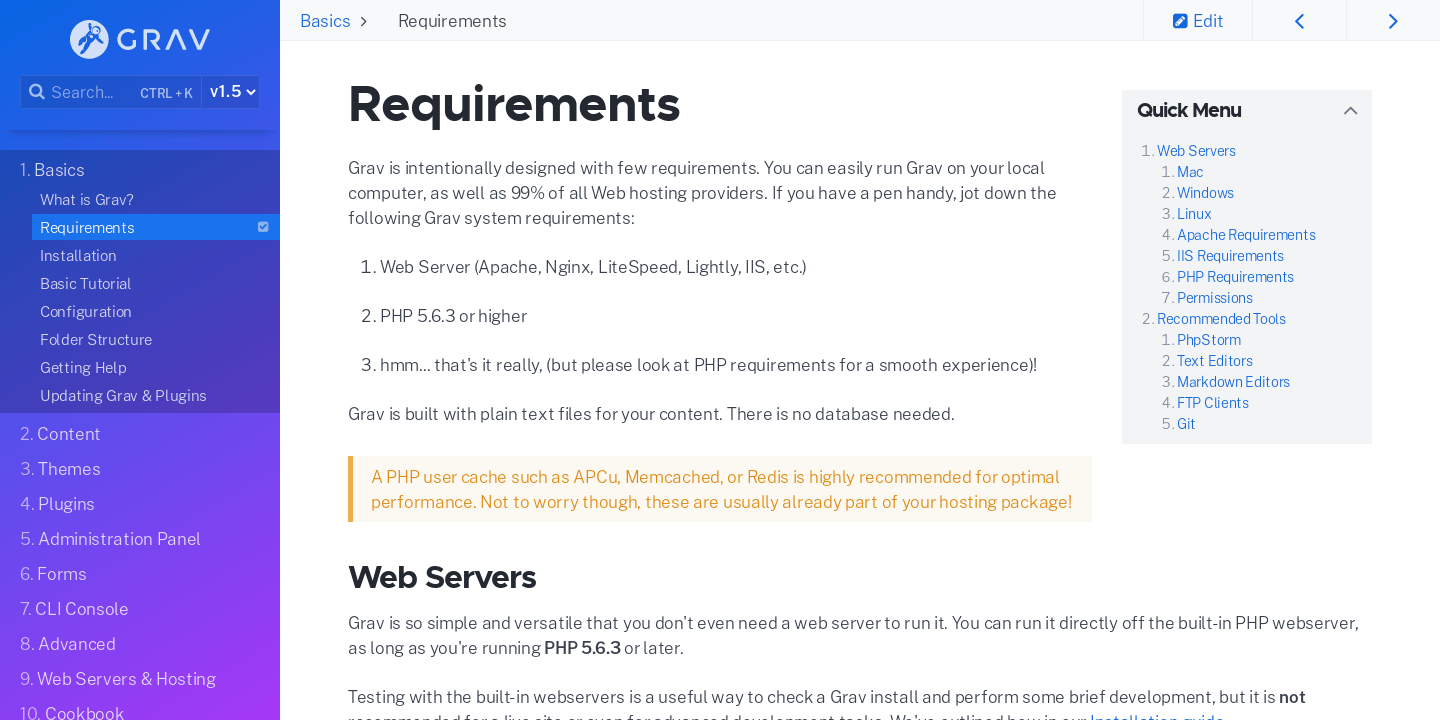This screenshot has width=1440, height=720.
Task: Go to next page arrow
Action: (1393, 21)
